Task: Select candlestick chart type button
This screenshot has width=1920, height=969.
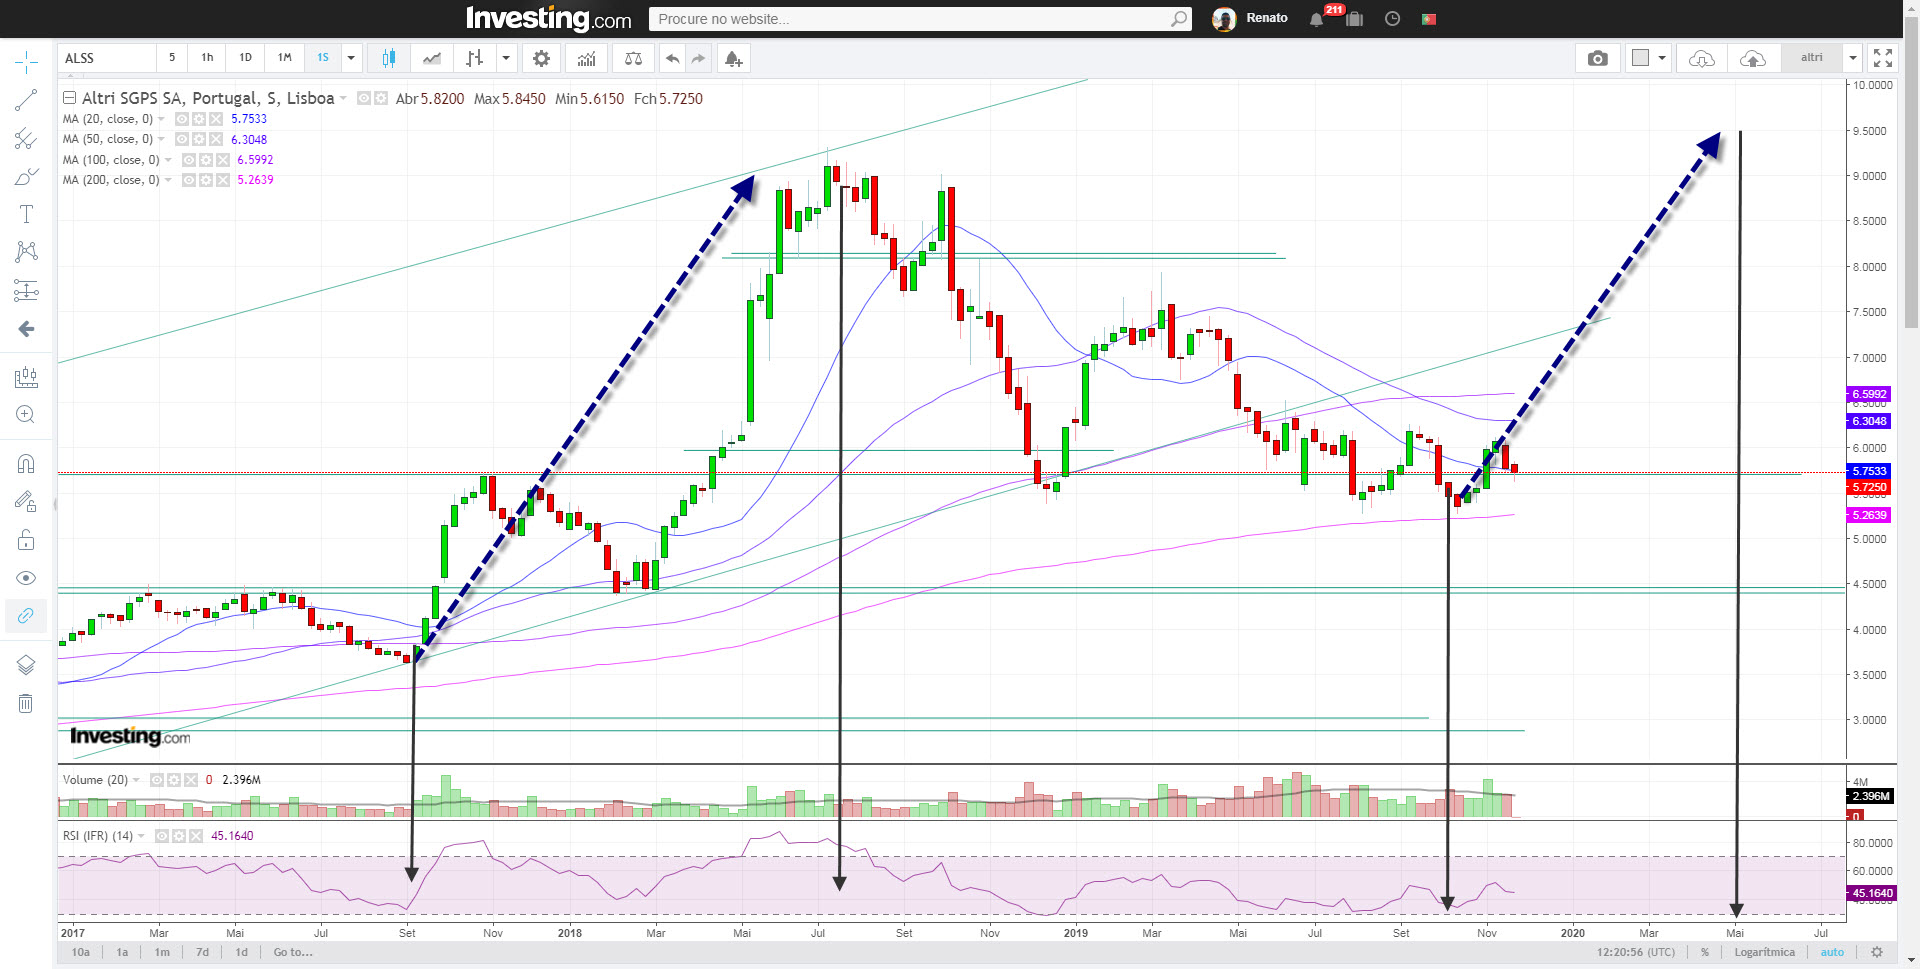Action: coord(389,58)
